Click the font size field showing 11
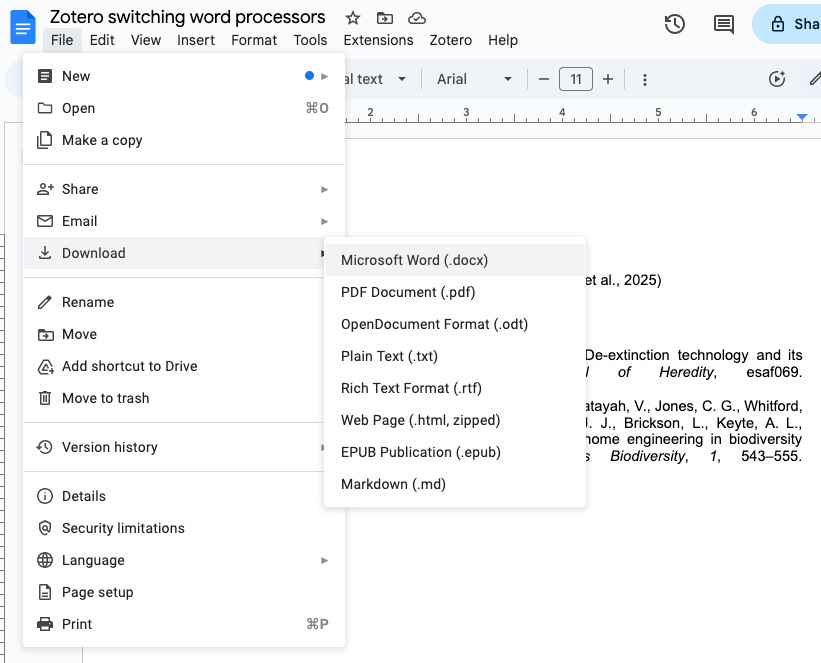The image size is (821, 663). [576, 80]
